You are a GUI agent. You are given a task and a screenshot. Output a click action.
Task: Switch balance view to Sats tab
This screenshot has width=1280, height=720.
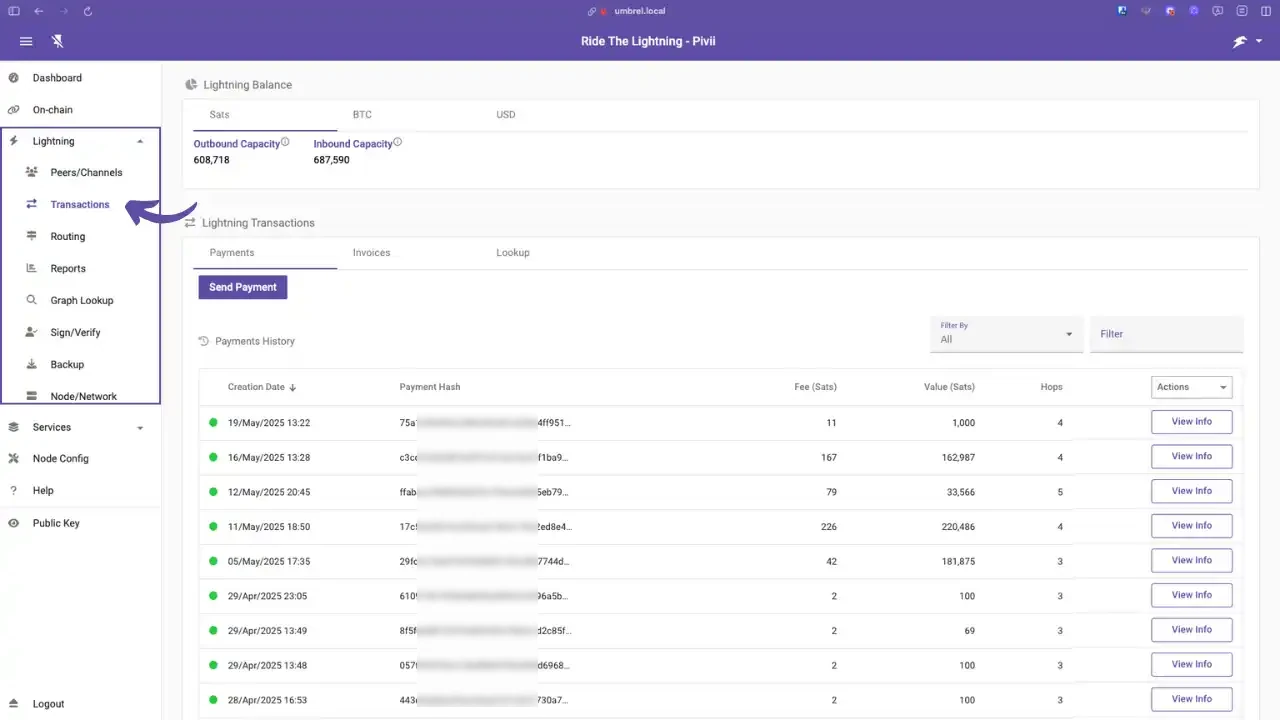[x=219, y=115]
